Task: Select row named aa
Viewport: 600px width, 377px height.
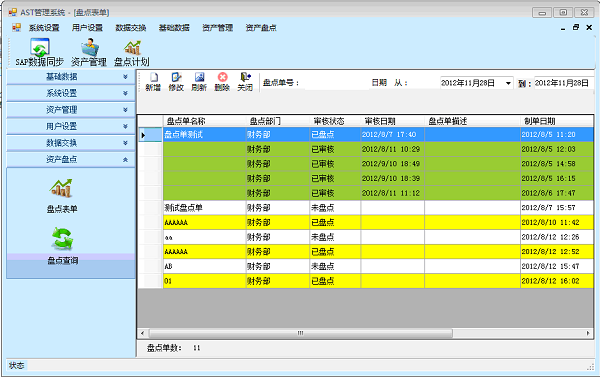Action: coord(366,237)
